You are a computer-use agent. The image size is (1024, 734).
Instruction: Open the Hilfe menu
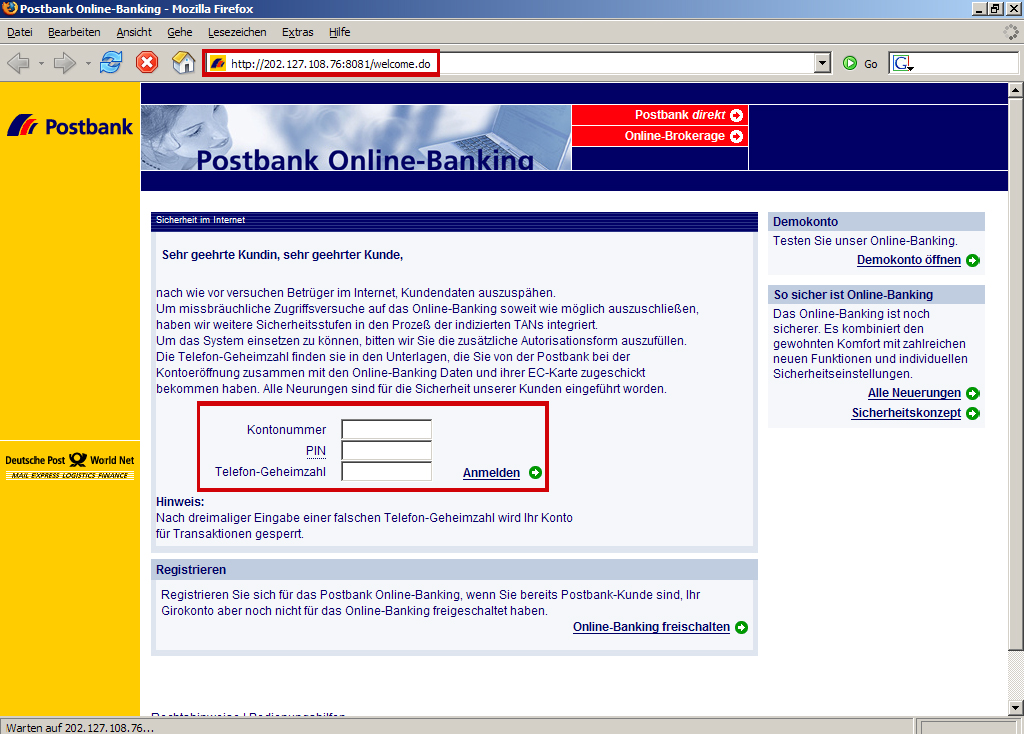coord(340,32)
